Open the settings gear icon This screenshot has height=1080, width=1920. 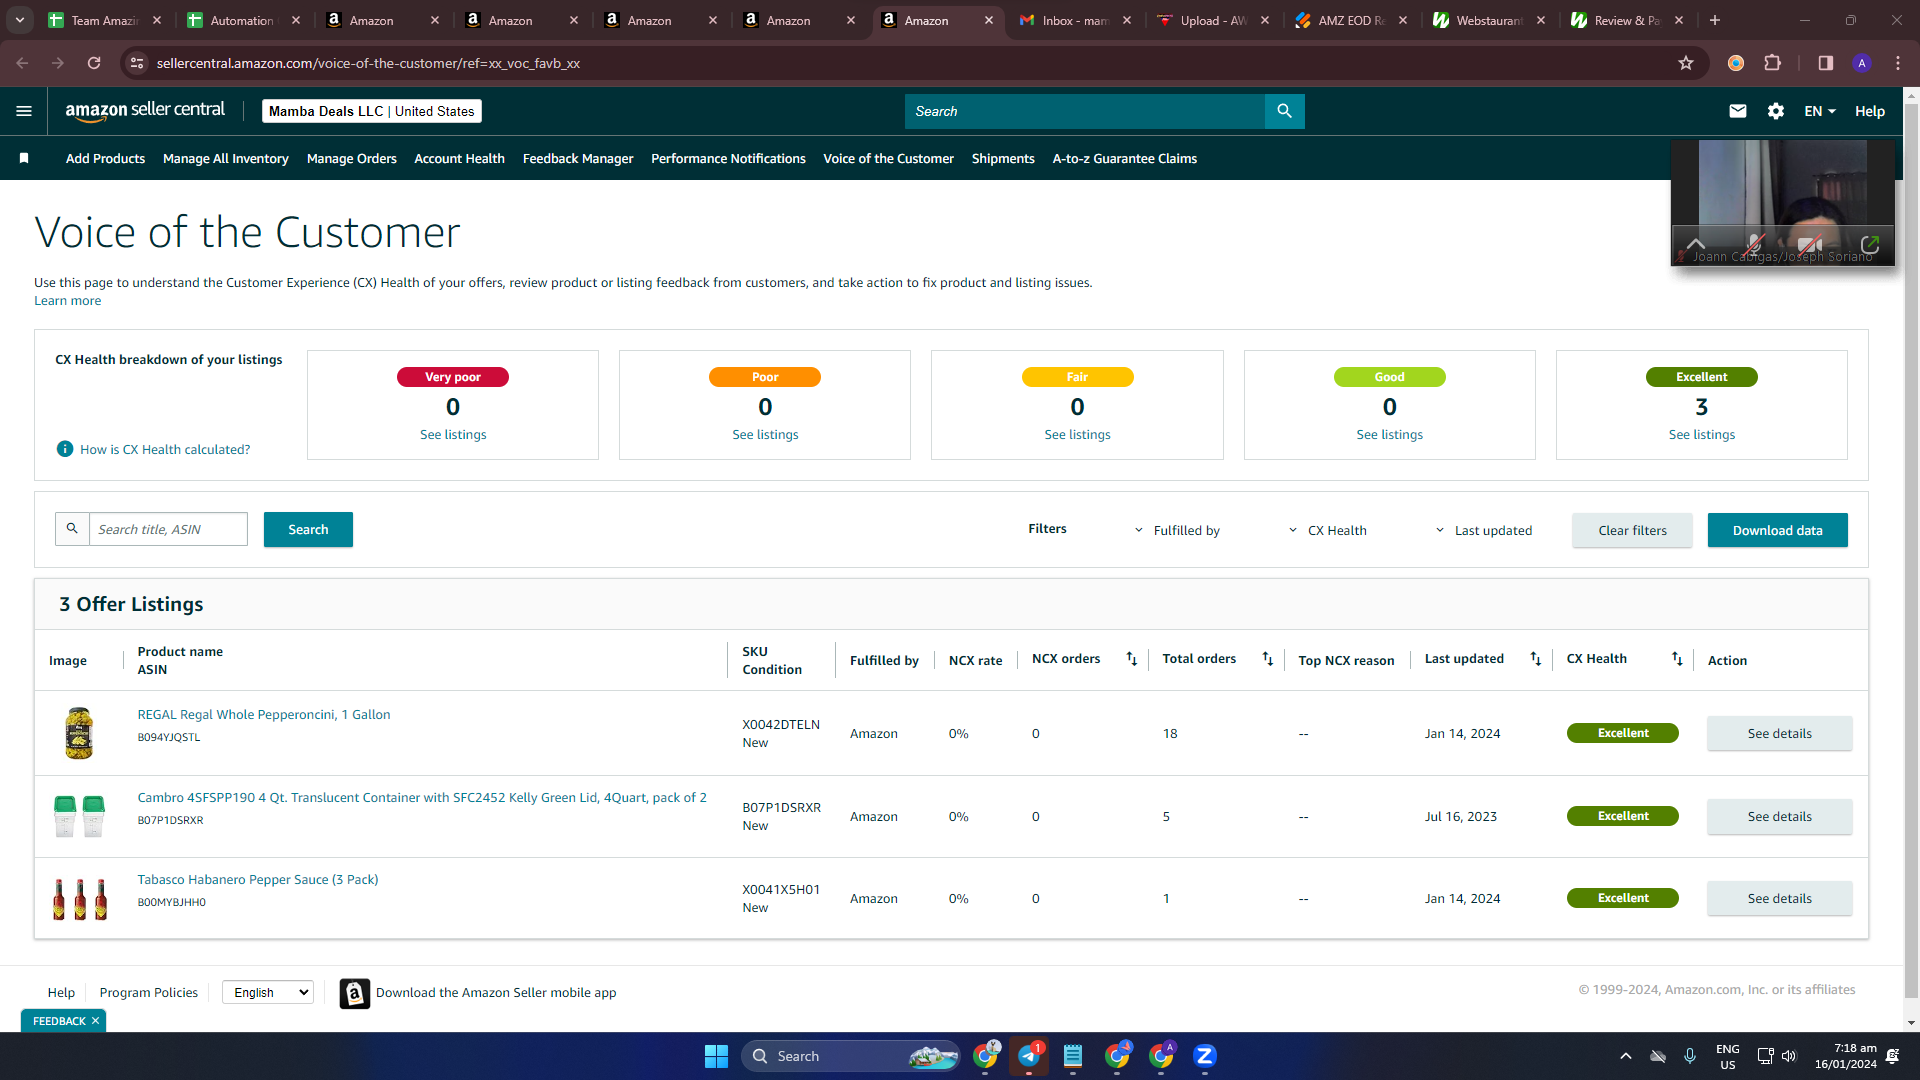point(1776,111)
